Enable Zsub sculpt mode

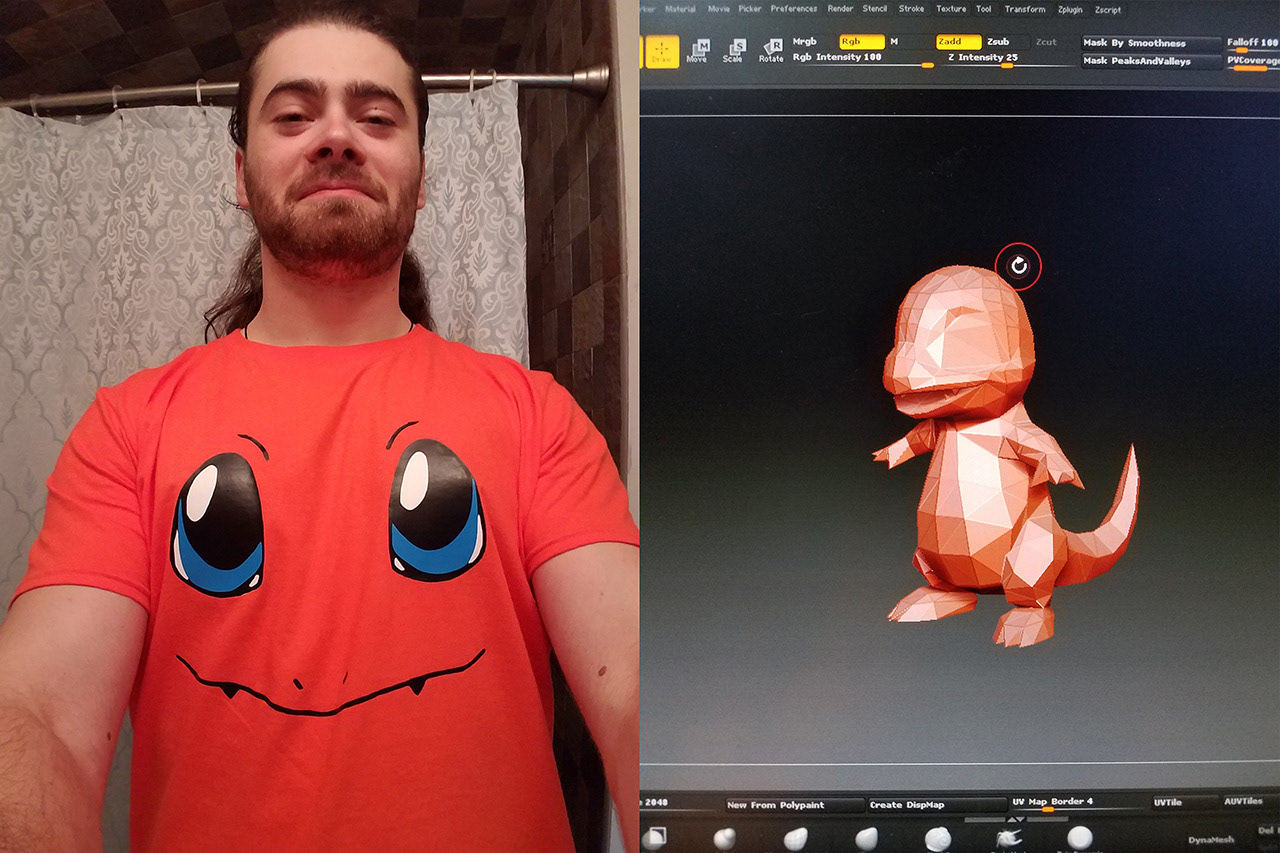998,42
